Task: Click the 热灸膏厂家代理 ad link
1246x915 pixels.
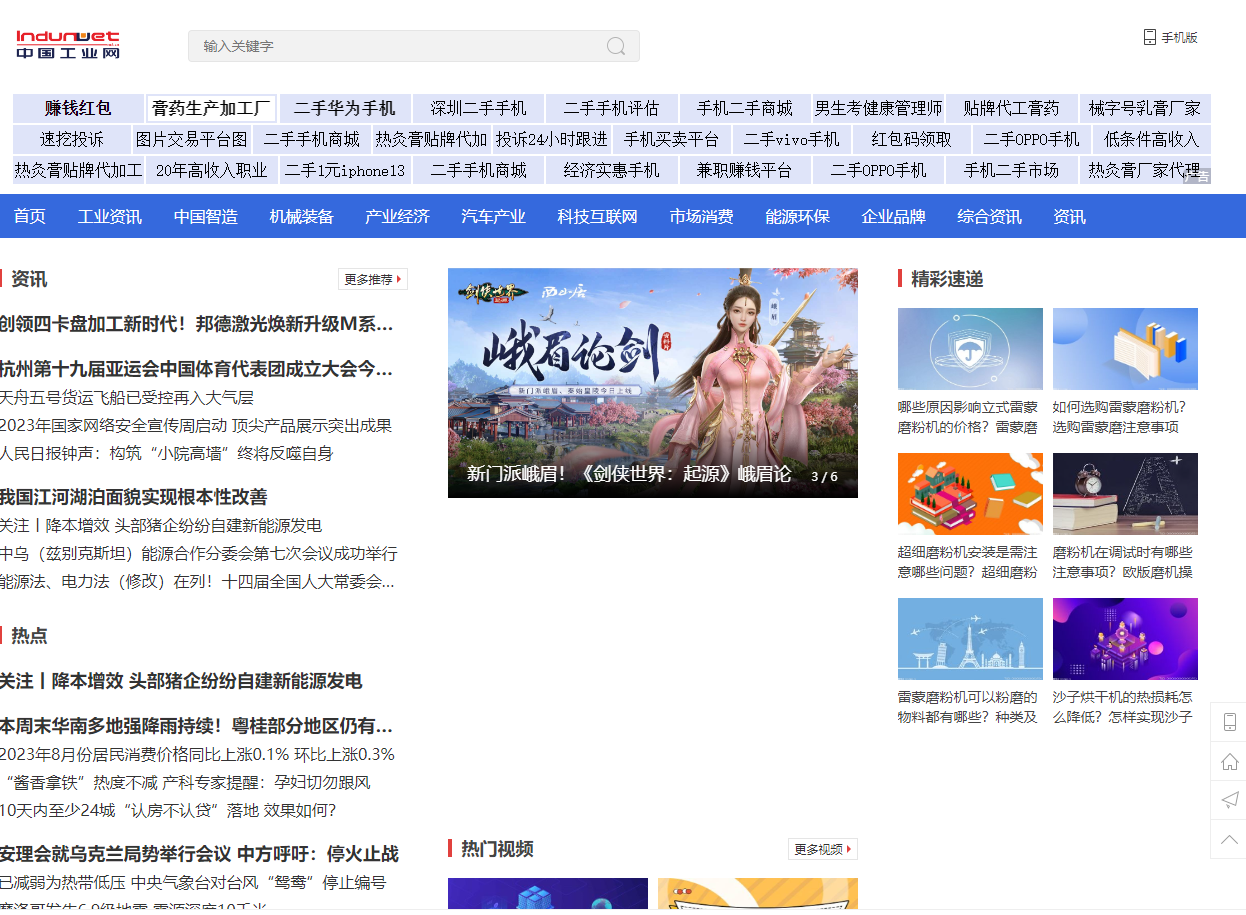Action: pos(1145,171)
